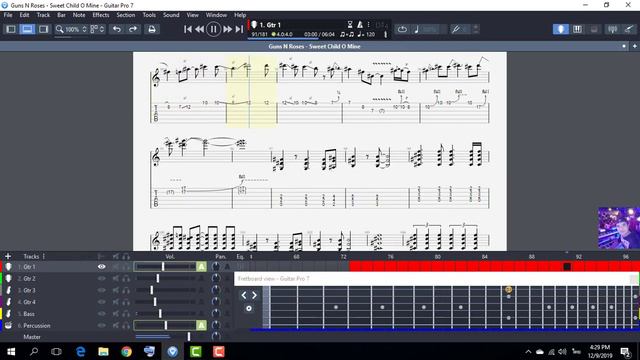
Task: Open the notification center icon
Action: coord(625,351)
